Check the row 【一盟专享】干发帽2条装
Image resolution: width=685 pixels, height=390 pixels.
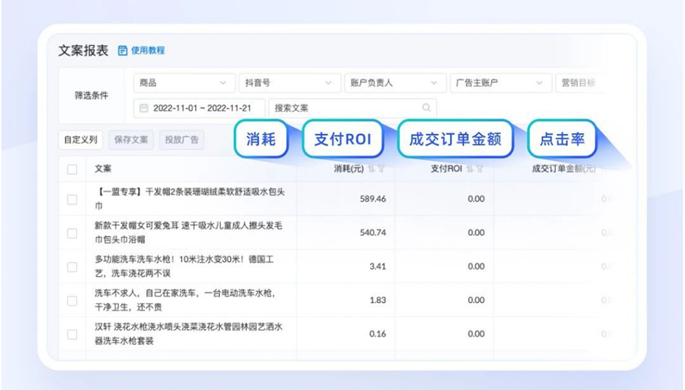pyautogui.click(x=72, y=200)
